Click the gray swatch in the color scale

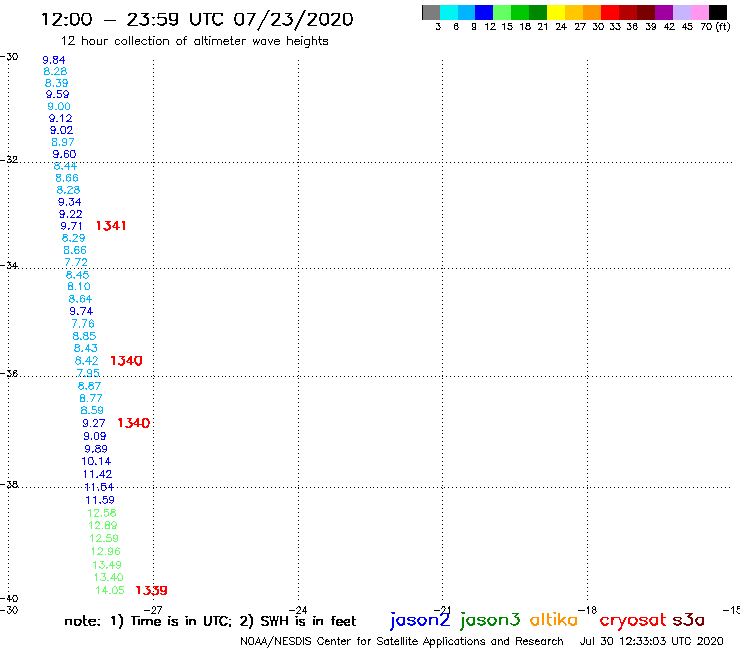tap(431, 12)
